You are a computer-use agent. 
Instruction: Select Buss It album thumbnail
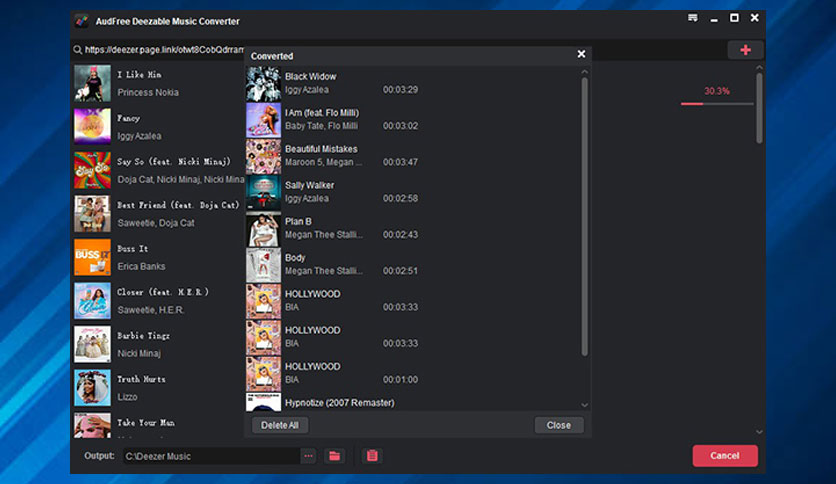coord(92,257)
